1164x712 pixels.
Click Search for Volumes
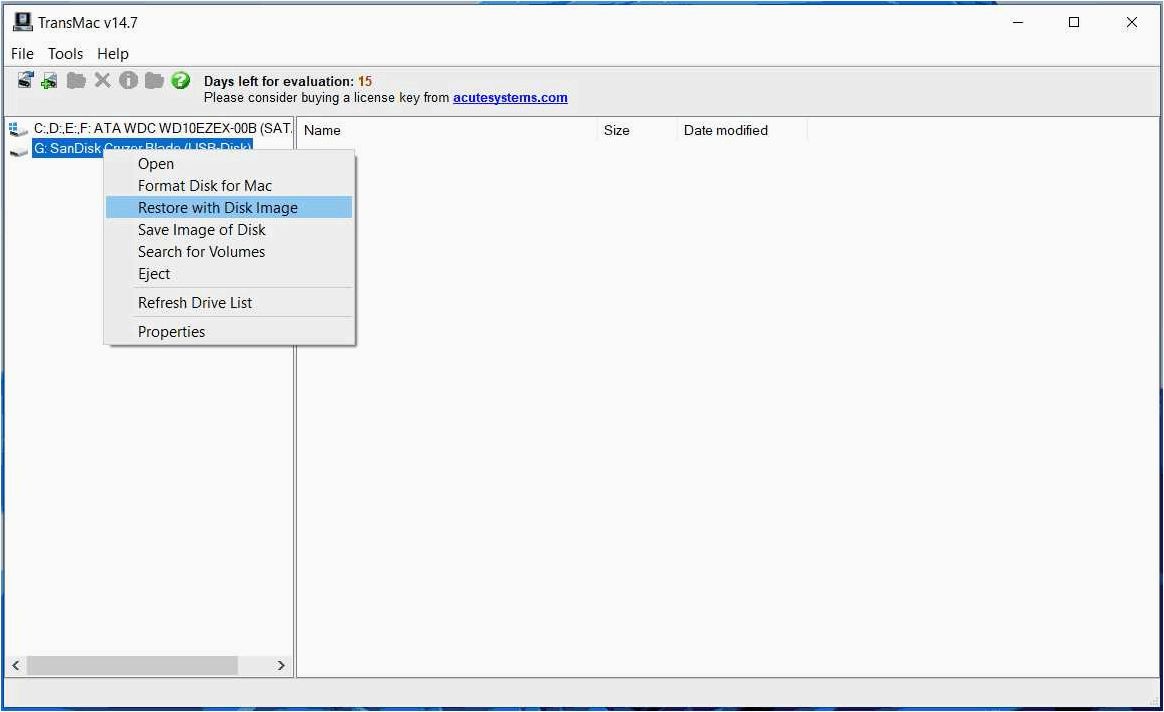(229, 252)
